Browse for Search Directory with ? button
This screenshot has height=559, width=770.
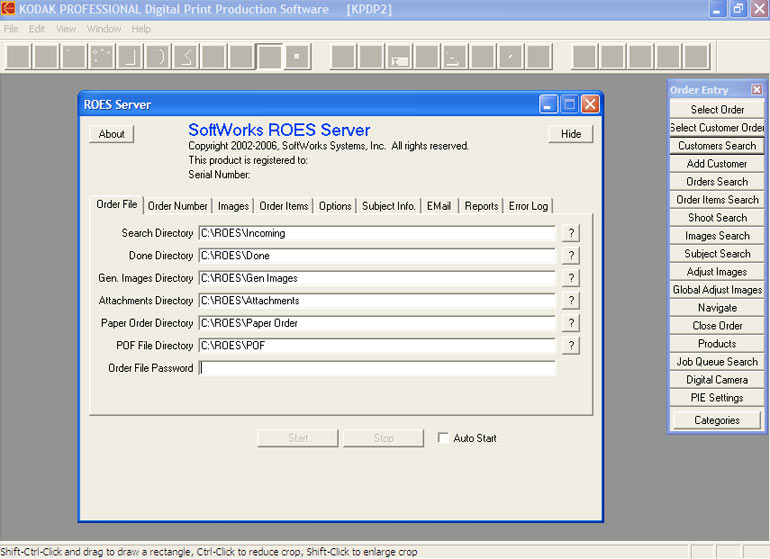pos(571,233)
